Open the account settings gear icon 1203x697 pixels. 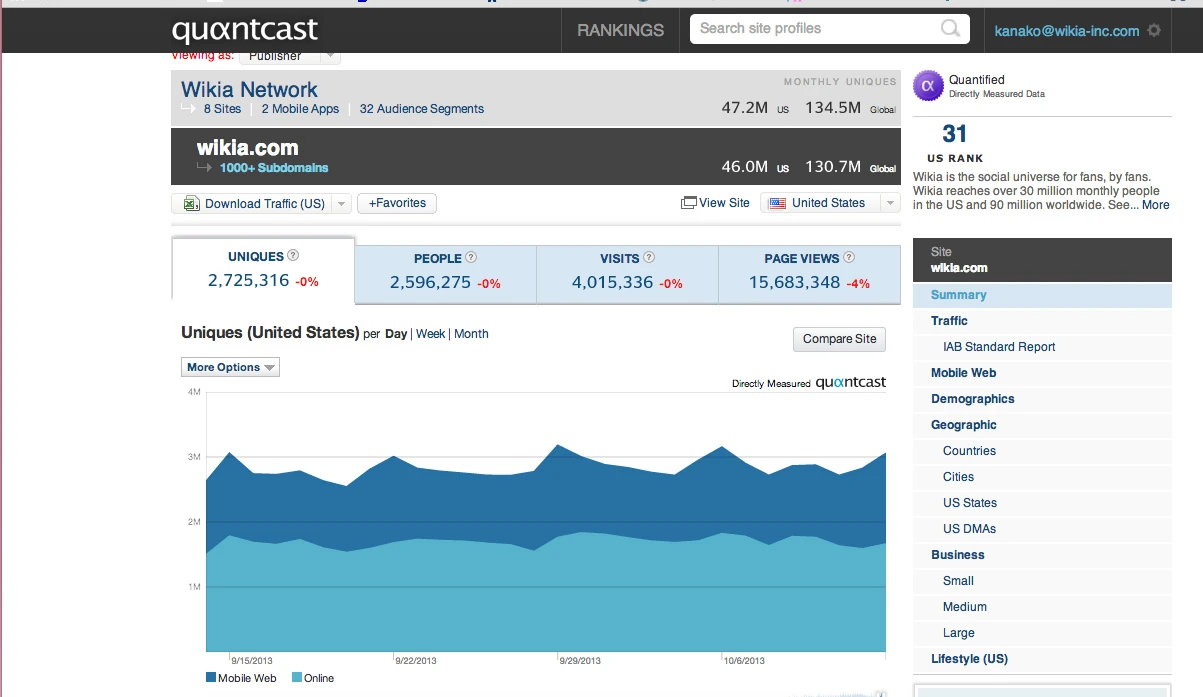pos(1154,31)
